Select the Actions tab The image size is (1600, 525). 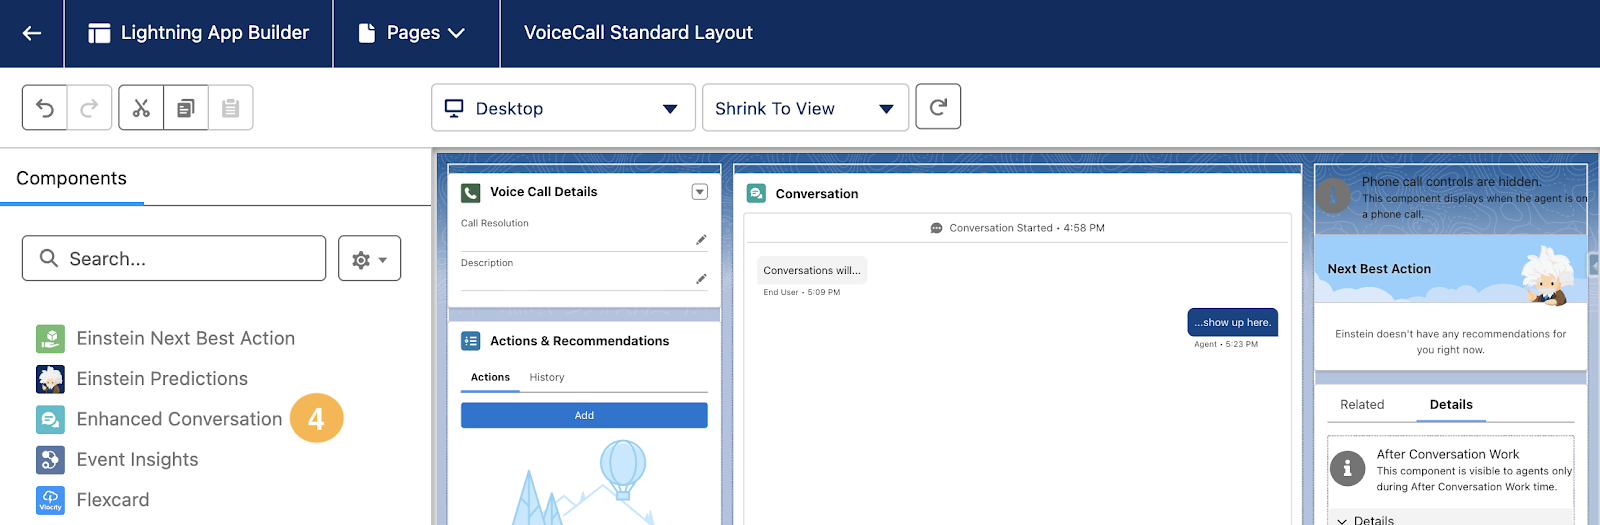tap(490, 378)
